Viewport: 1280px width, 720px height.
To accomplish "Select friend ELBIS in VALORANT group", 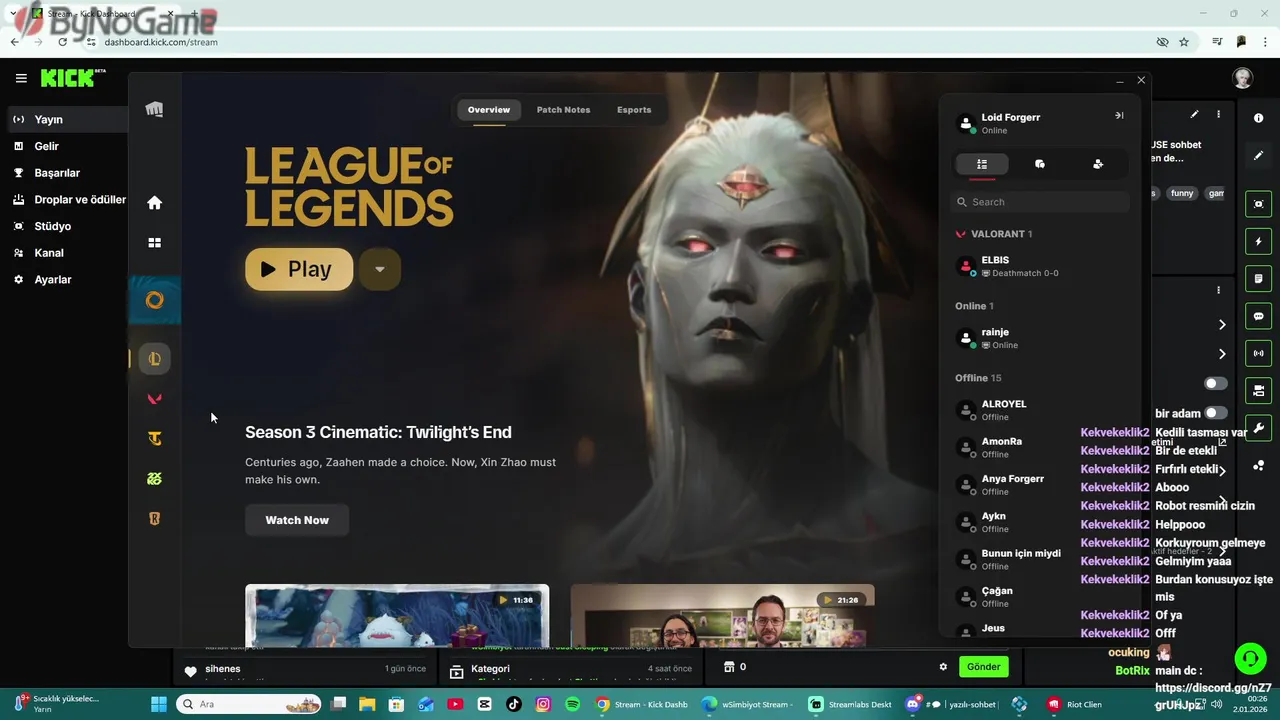I will [1040, 266].
